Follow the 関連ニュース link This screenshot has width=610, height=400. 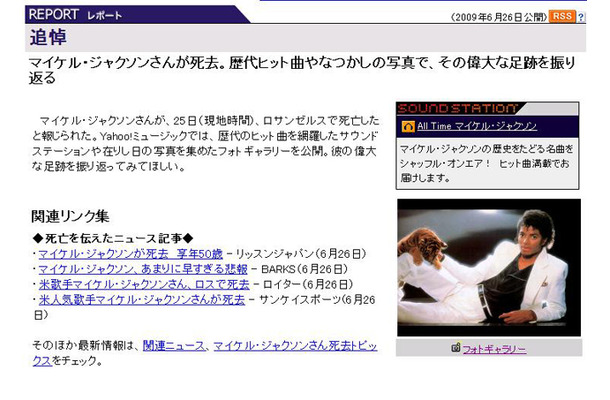point(174,346)
